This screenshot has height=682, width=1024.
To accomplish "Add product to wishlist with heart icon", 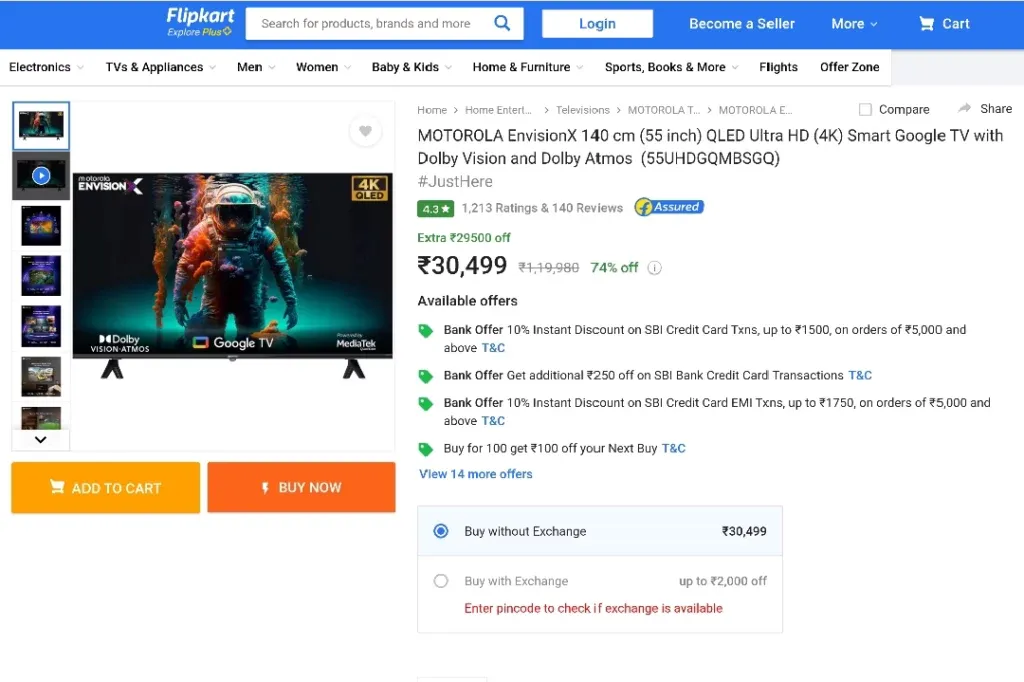I will coord(365,131).
